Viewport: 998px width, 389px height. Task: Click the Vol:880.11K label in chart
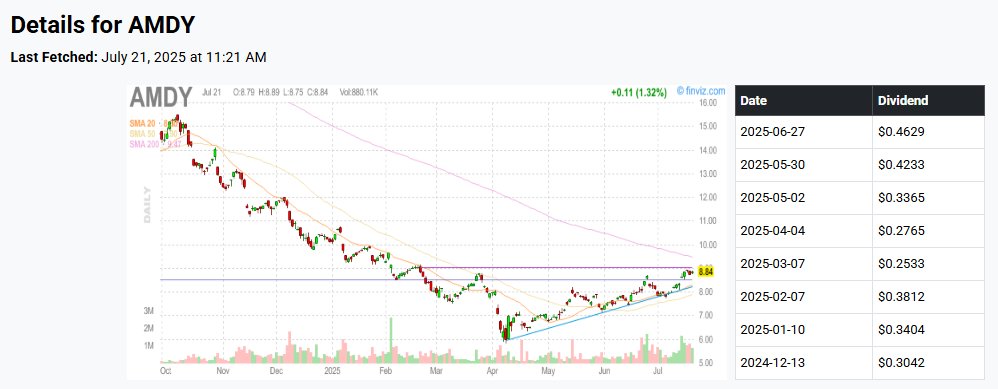coord(359,92)
